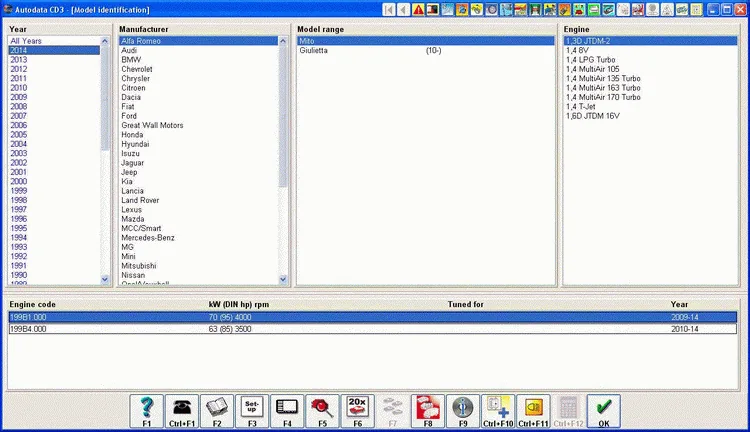Open Help with the F1 question mark button
750x432 pixels.
pyautogui.click(x=147, y=411)
